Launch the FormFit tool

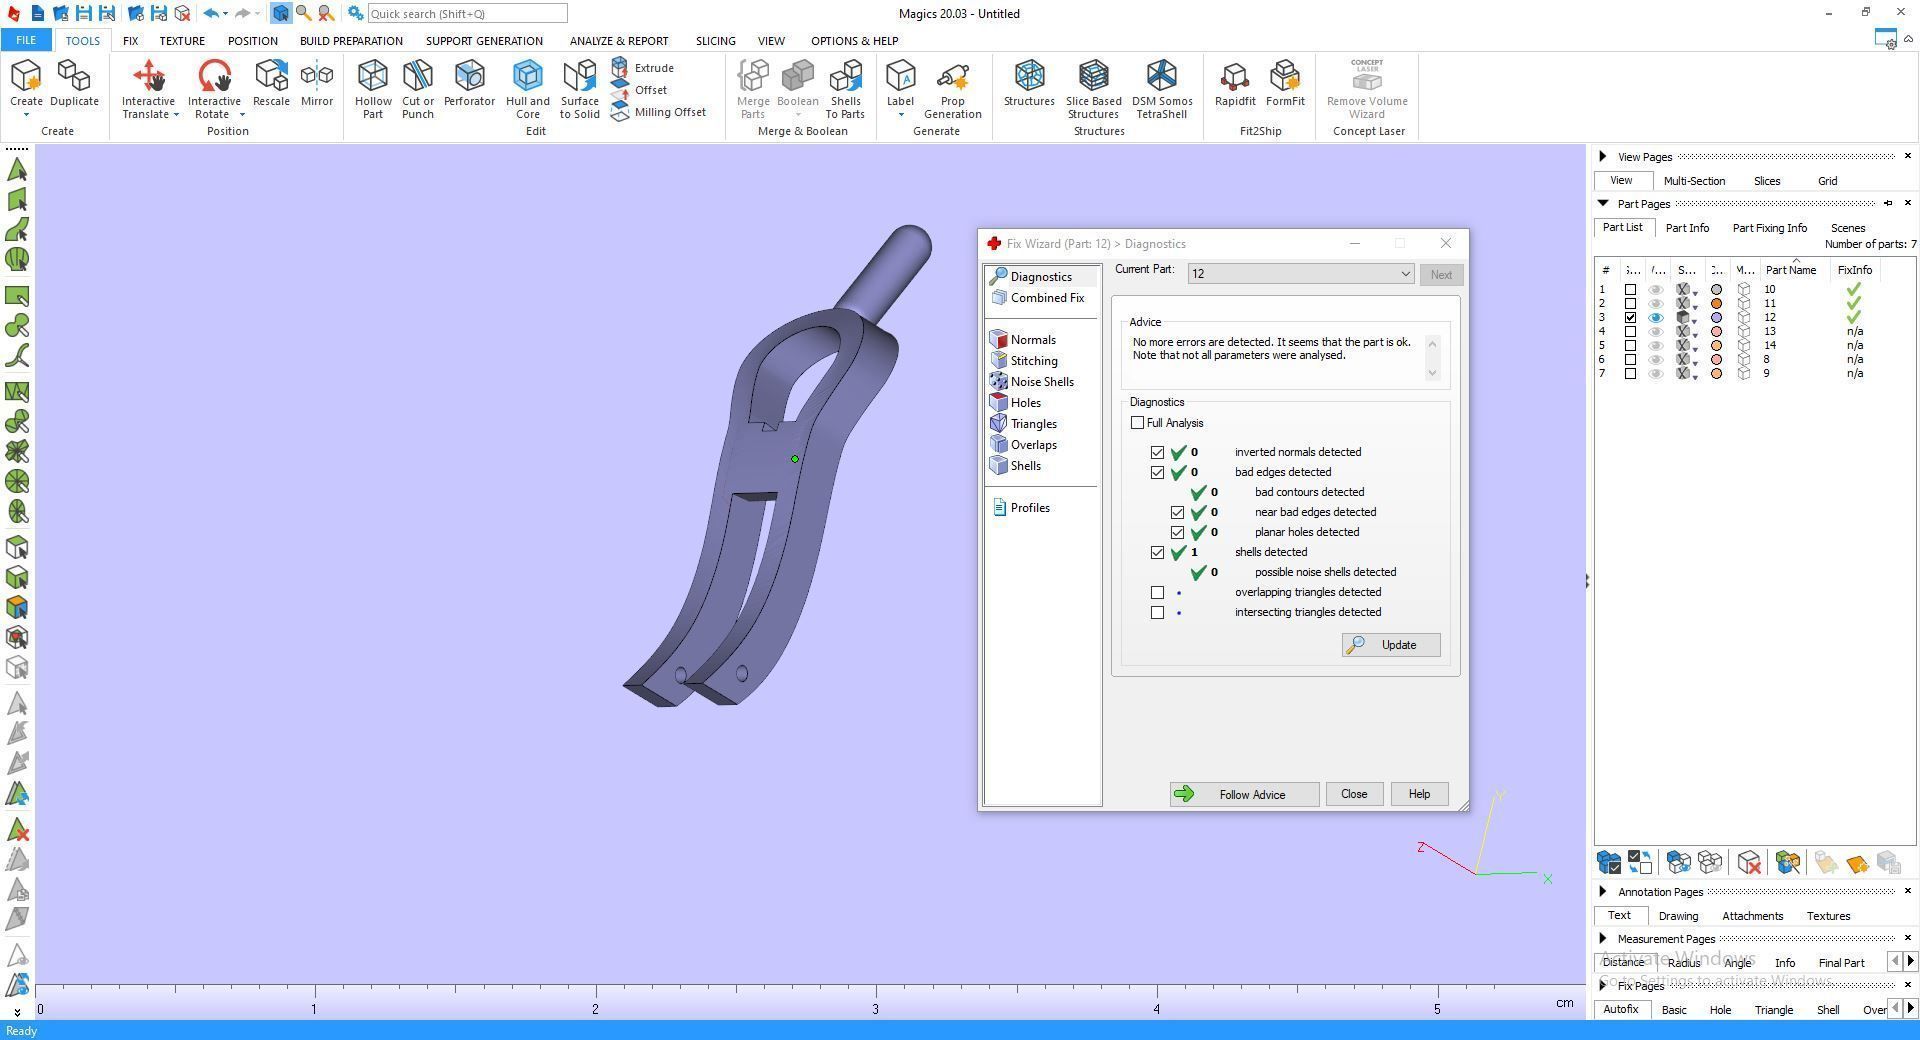tap(1285, 84)
